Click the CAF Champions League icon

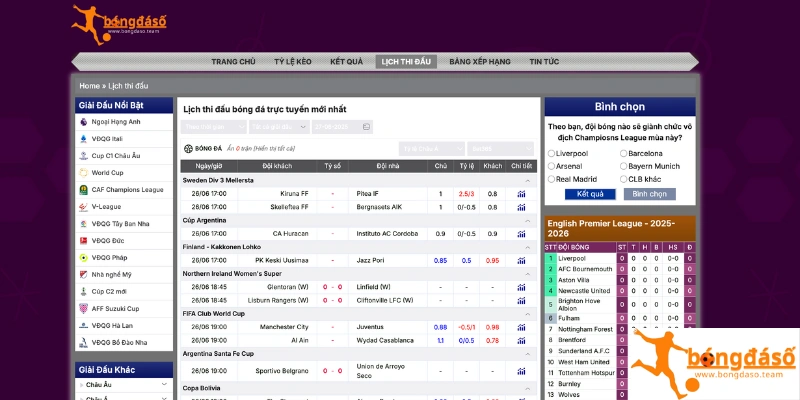tap(82, 190)
